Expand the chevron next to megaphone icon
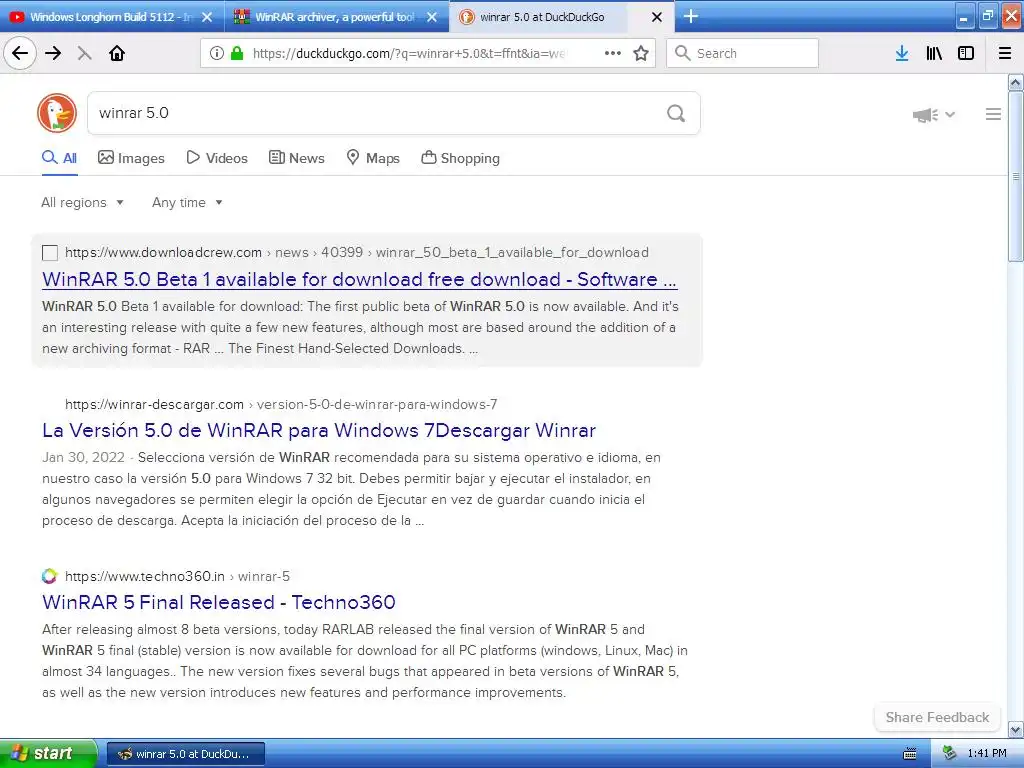This screenshot has height=768, width=1024. click(950, 115)
